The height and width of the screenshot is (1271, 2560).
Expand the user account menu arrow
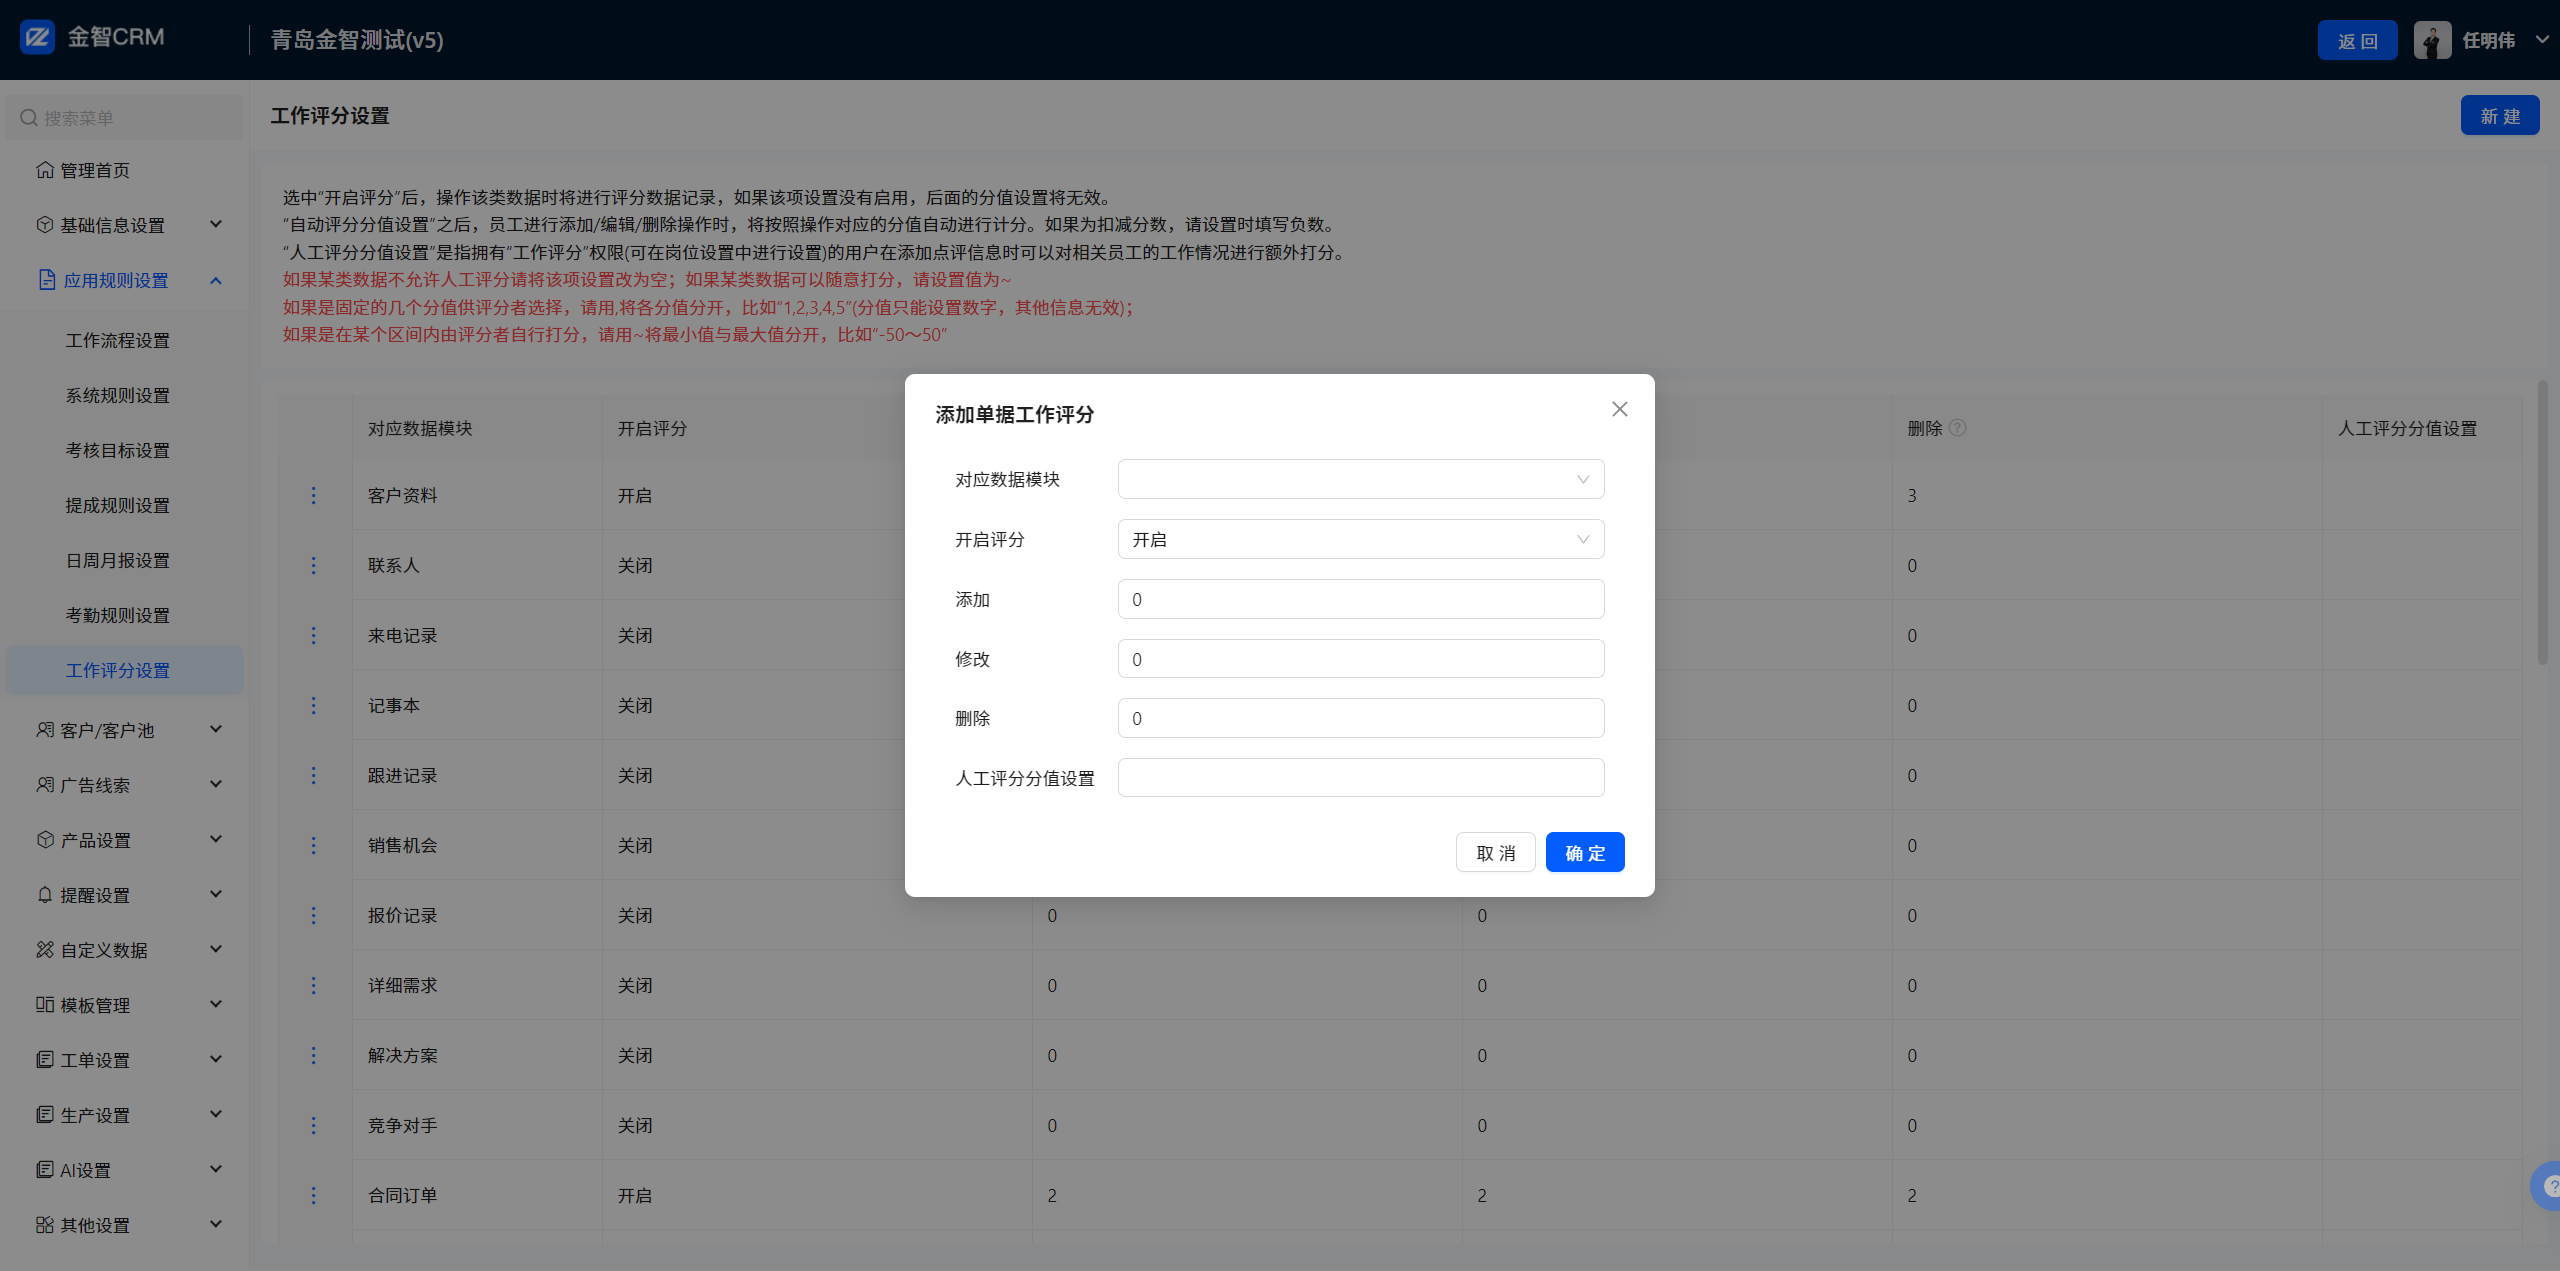[2541, 40]
